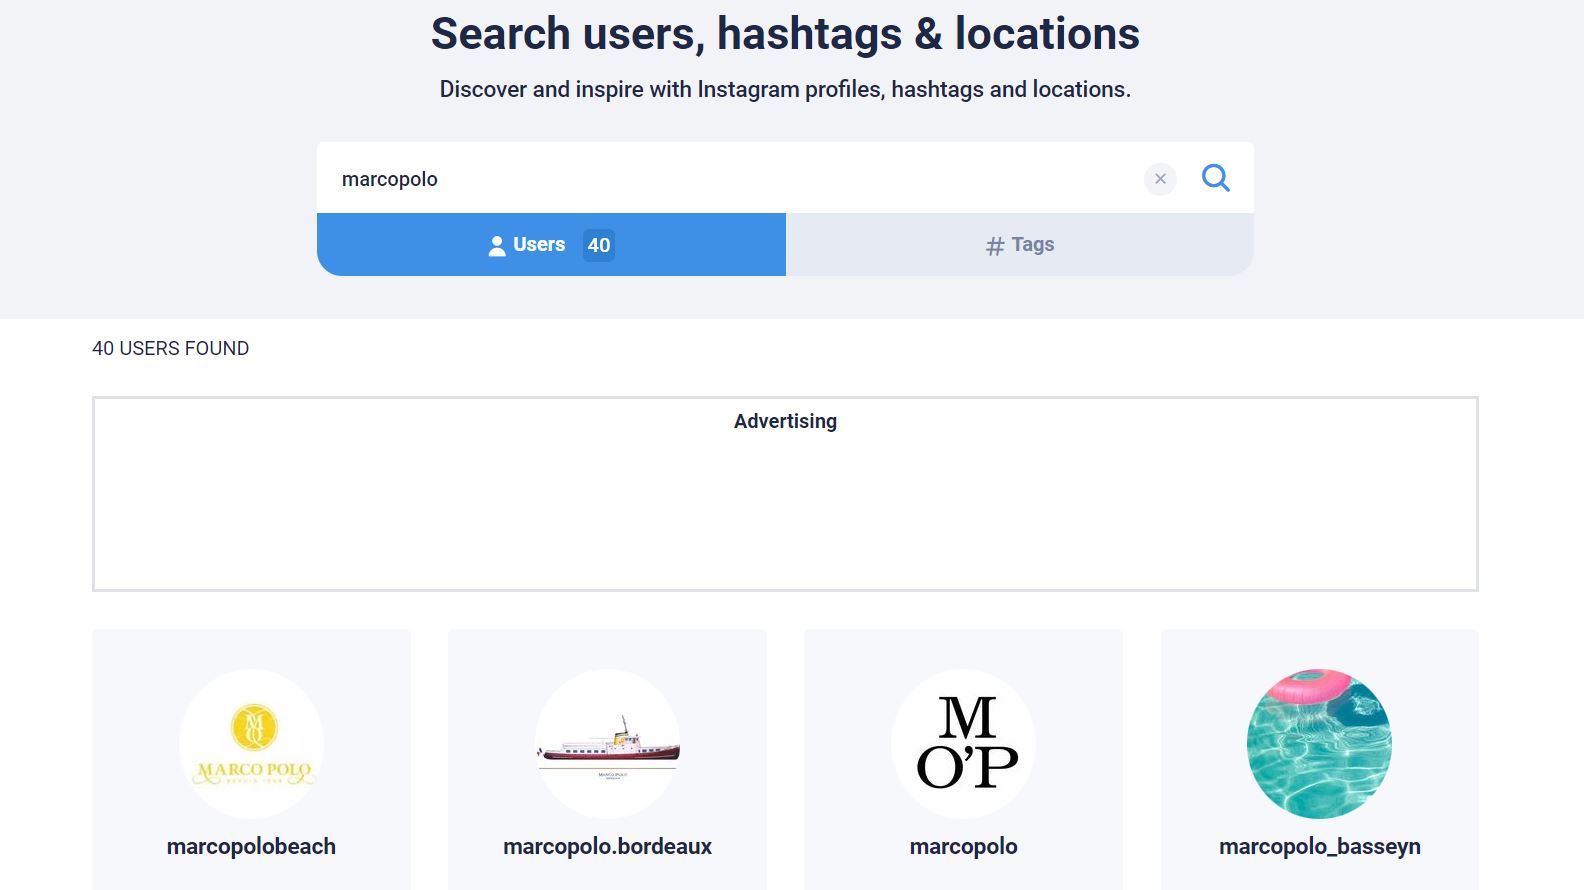Click the Search users, hashtags & locations heading
Image resolution: width=1584 pixels, height=890 pixels.
[x=785, y=33]
